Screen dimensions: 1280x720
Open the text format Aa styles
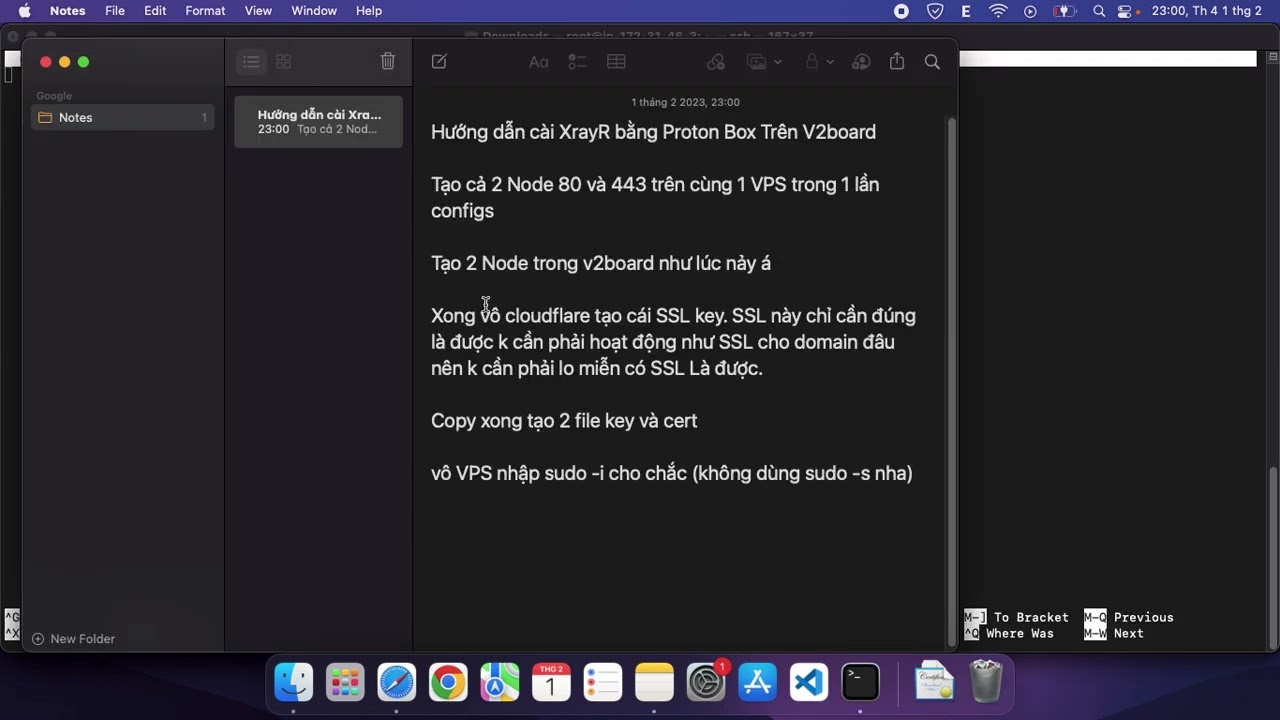tap(538, 62)
